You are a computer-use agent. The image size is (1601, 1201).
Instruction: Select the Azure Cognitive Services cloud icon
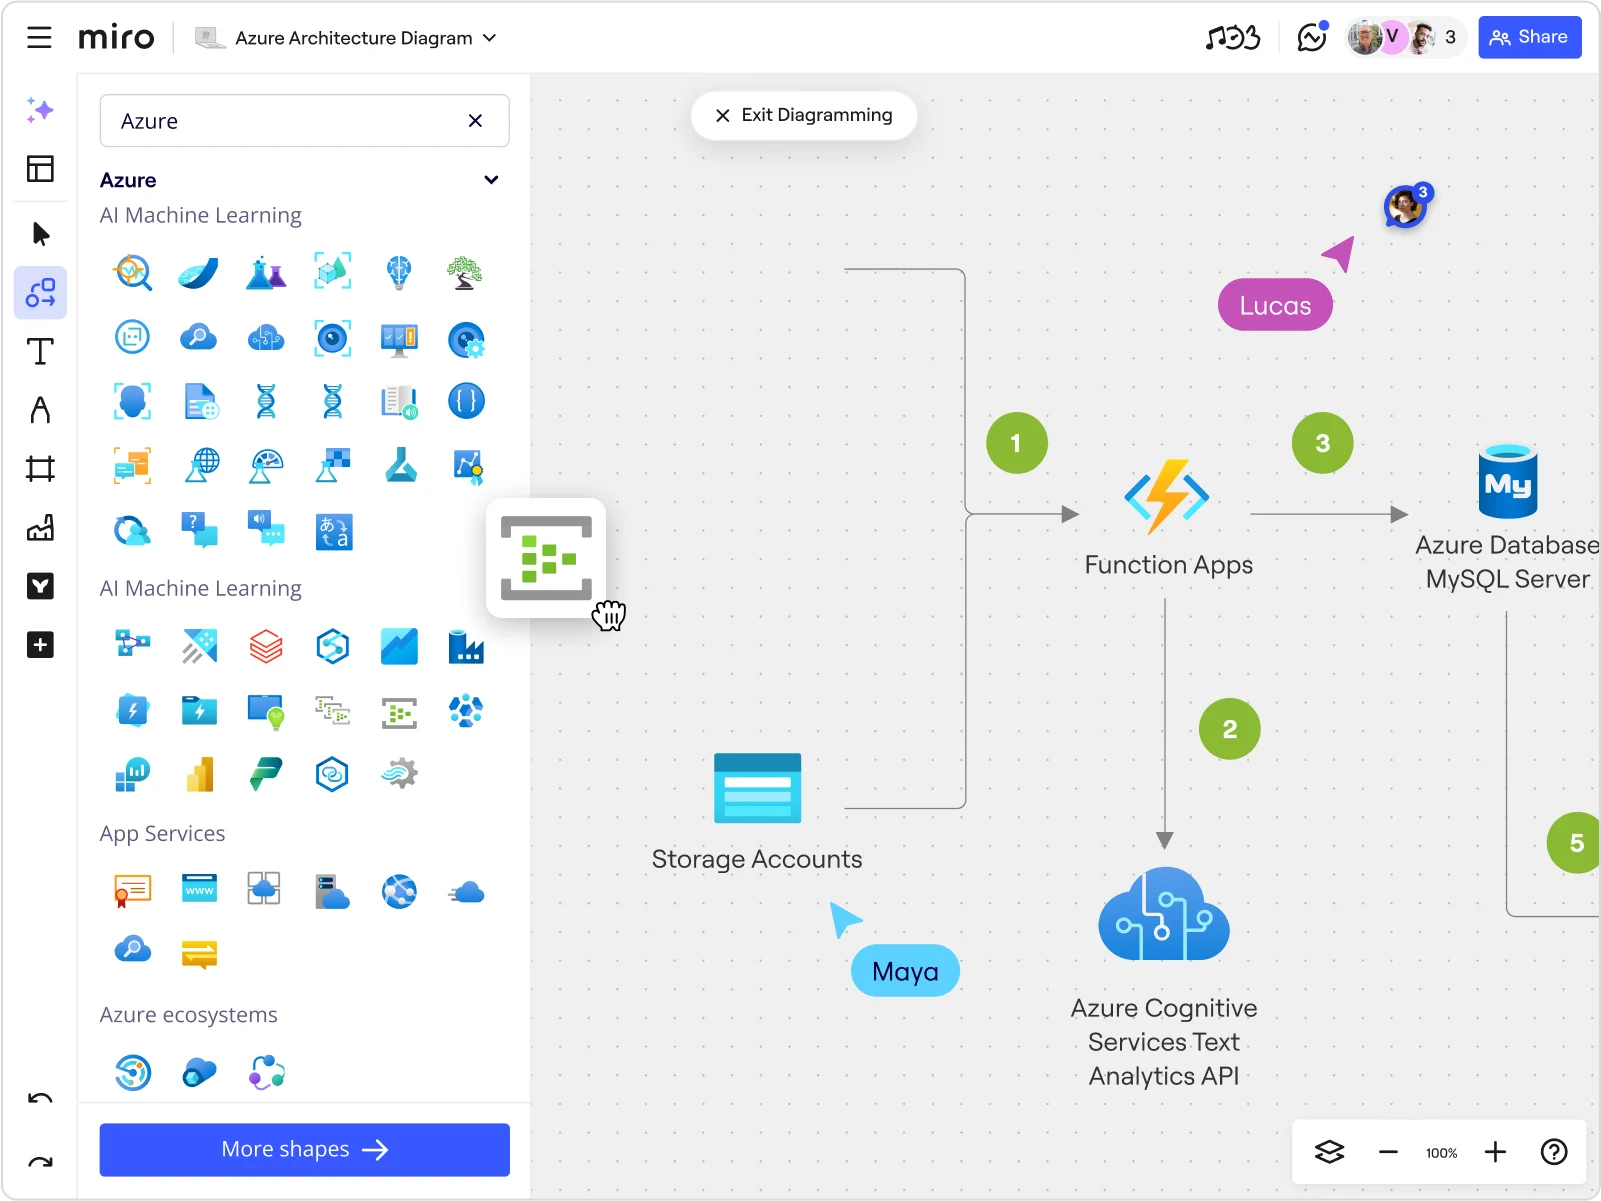pyautogui.click(x=1164, y=915)
